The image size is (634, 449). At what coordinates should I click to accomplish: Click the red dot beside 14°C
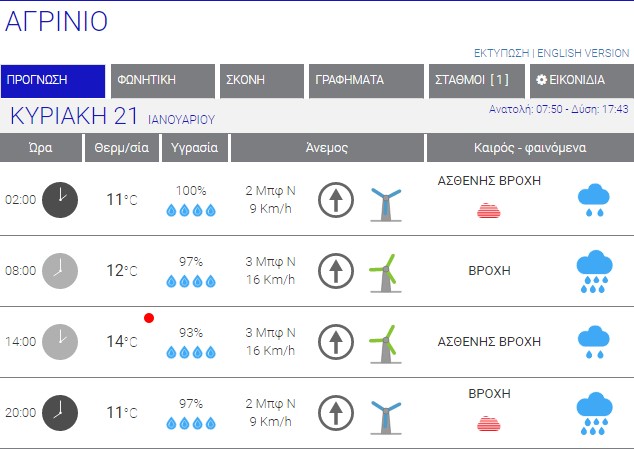pos(149,318)
